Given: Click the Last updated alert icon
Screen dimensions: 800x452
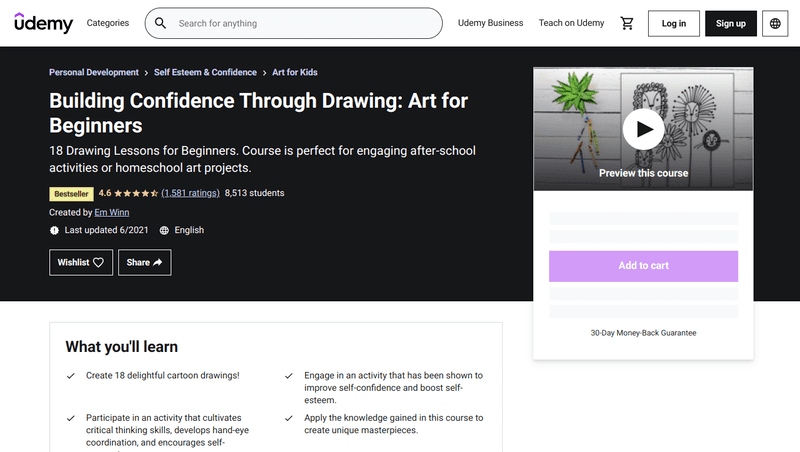Looking at the screenshot, I should coord(54,231).
